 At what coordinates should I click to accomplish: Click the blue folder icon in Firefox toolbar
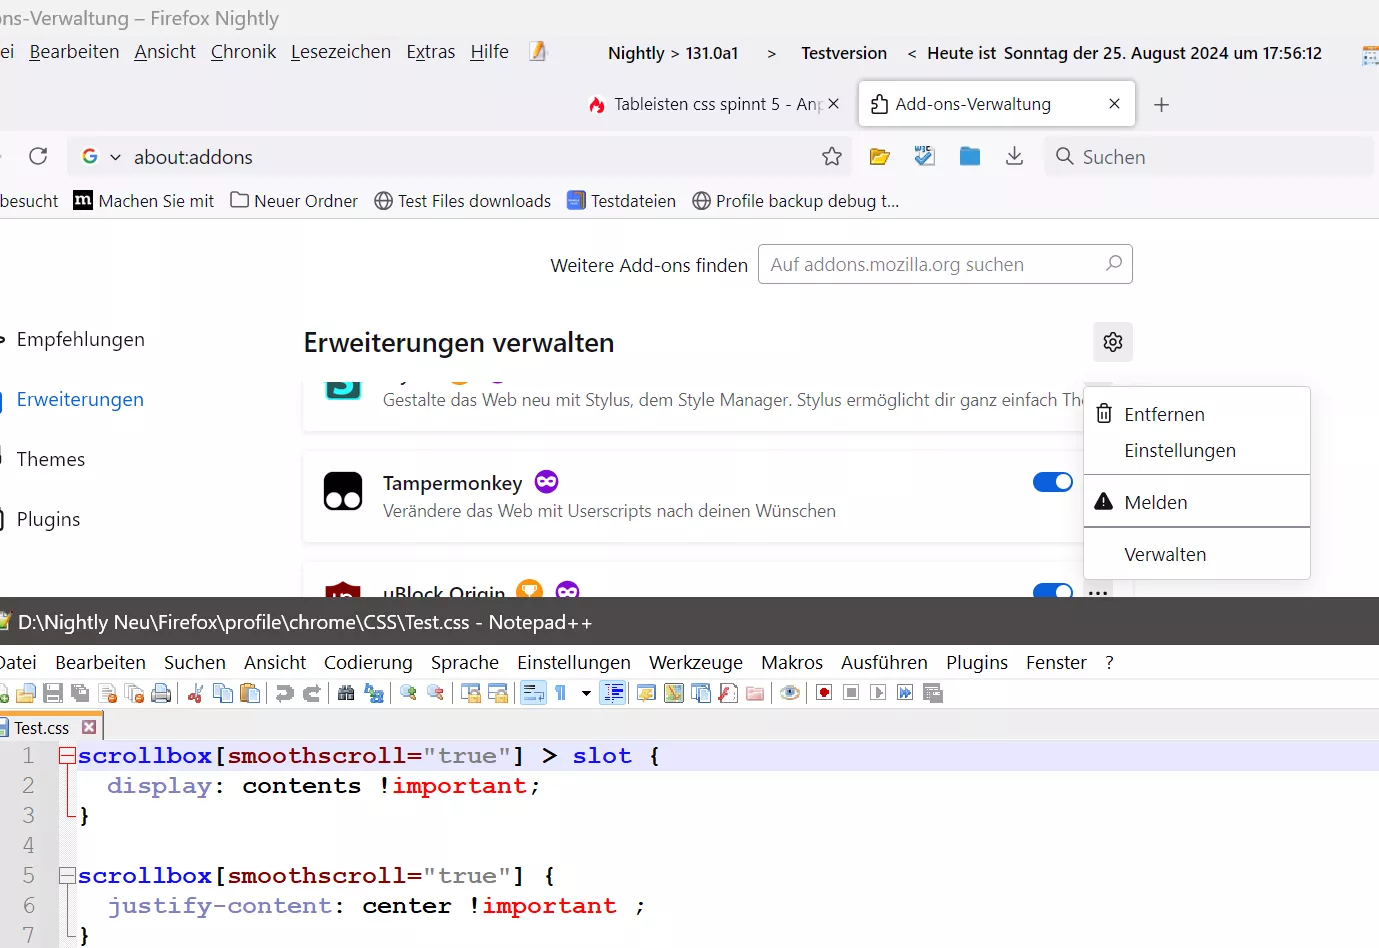pos(970,156)
